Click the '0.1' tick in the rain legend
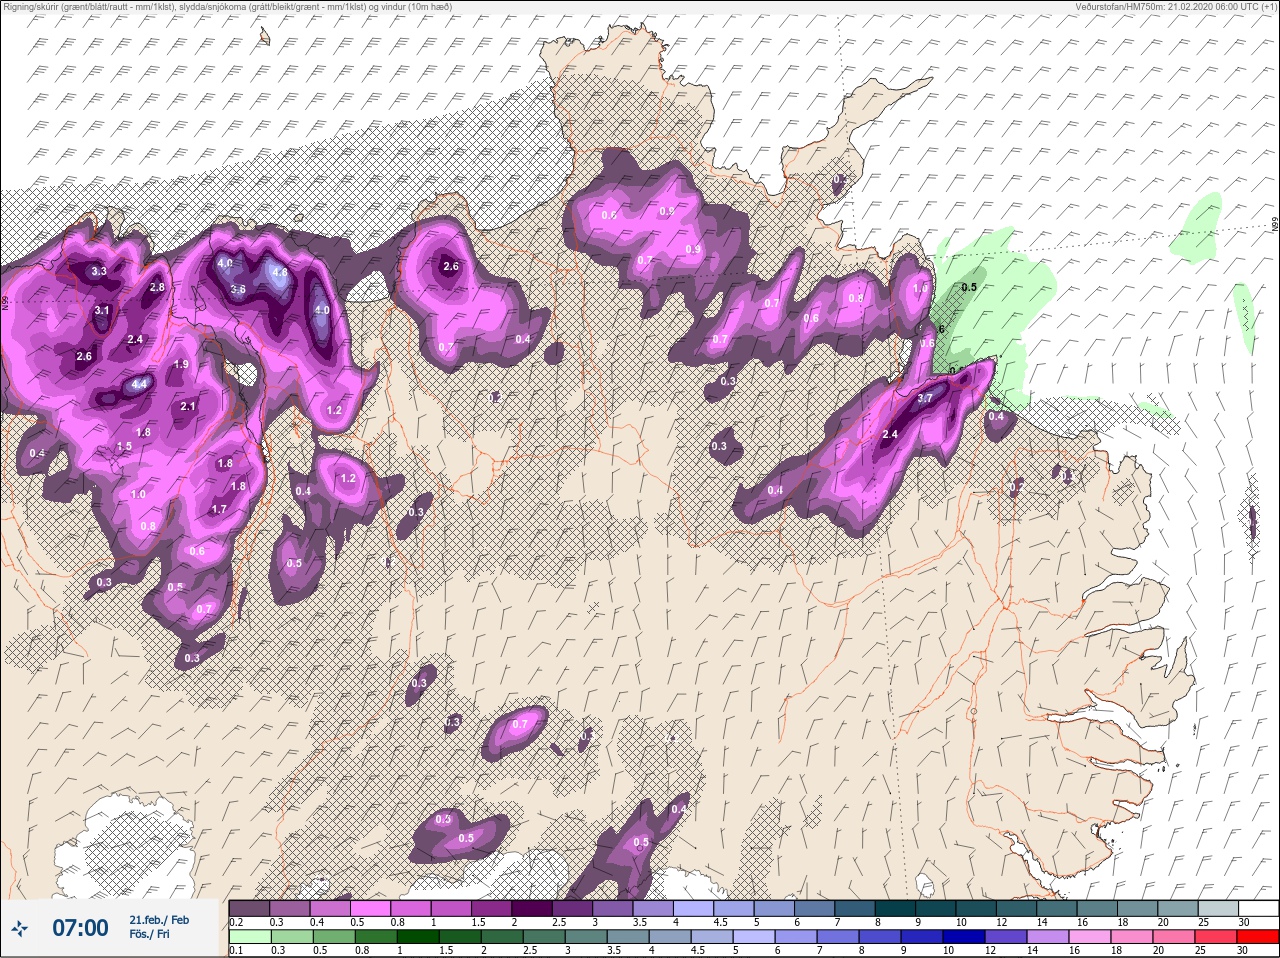1280x958 pixels. coord(236,951)
